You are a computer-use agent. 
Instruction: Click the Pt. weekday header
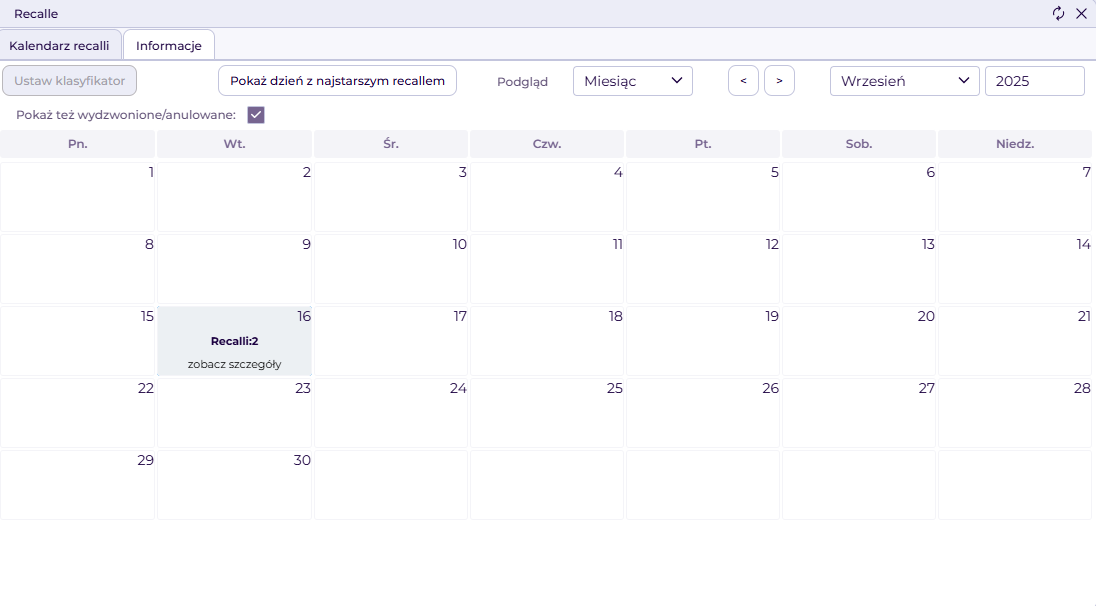click(x=703, y=144)
